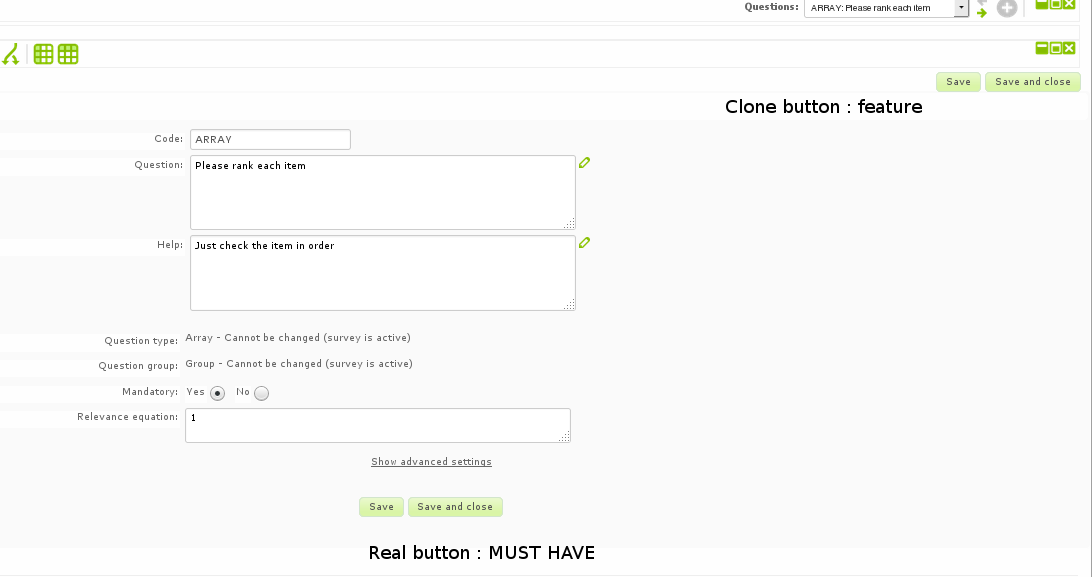
Task: Click the 'Code:' label
Action: [x=169, y=139]
